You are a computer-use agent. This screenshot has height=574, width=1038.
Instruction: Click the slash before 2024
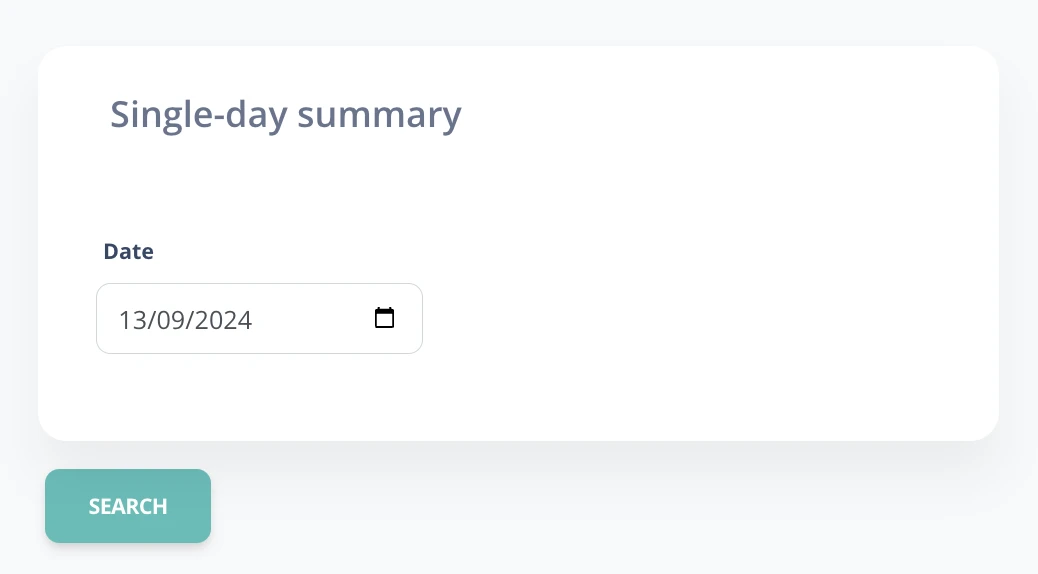click(x=191, y=320)
